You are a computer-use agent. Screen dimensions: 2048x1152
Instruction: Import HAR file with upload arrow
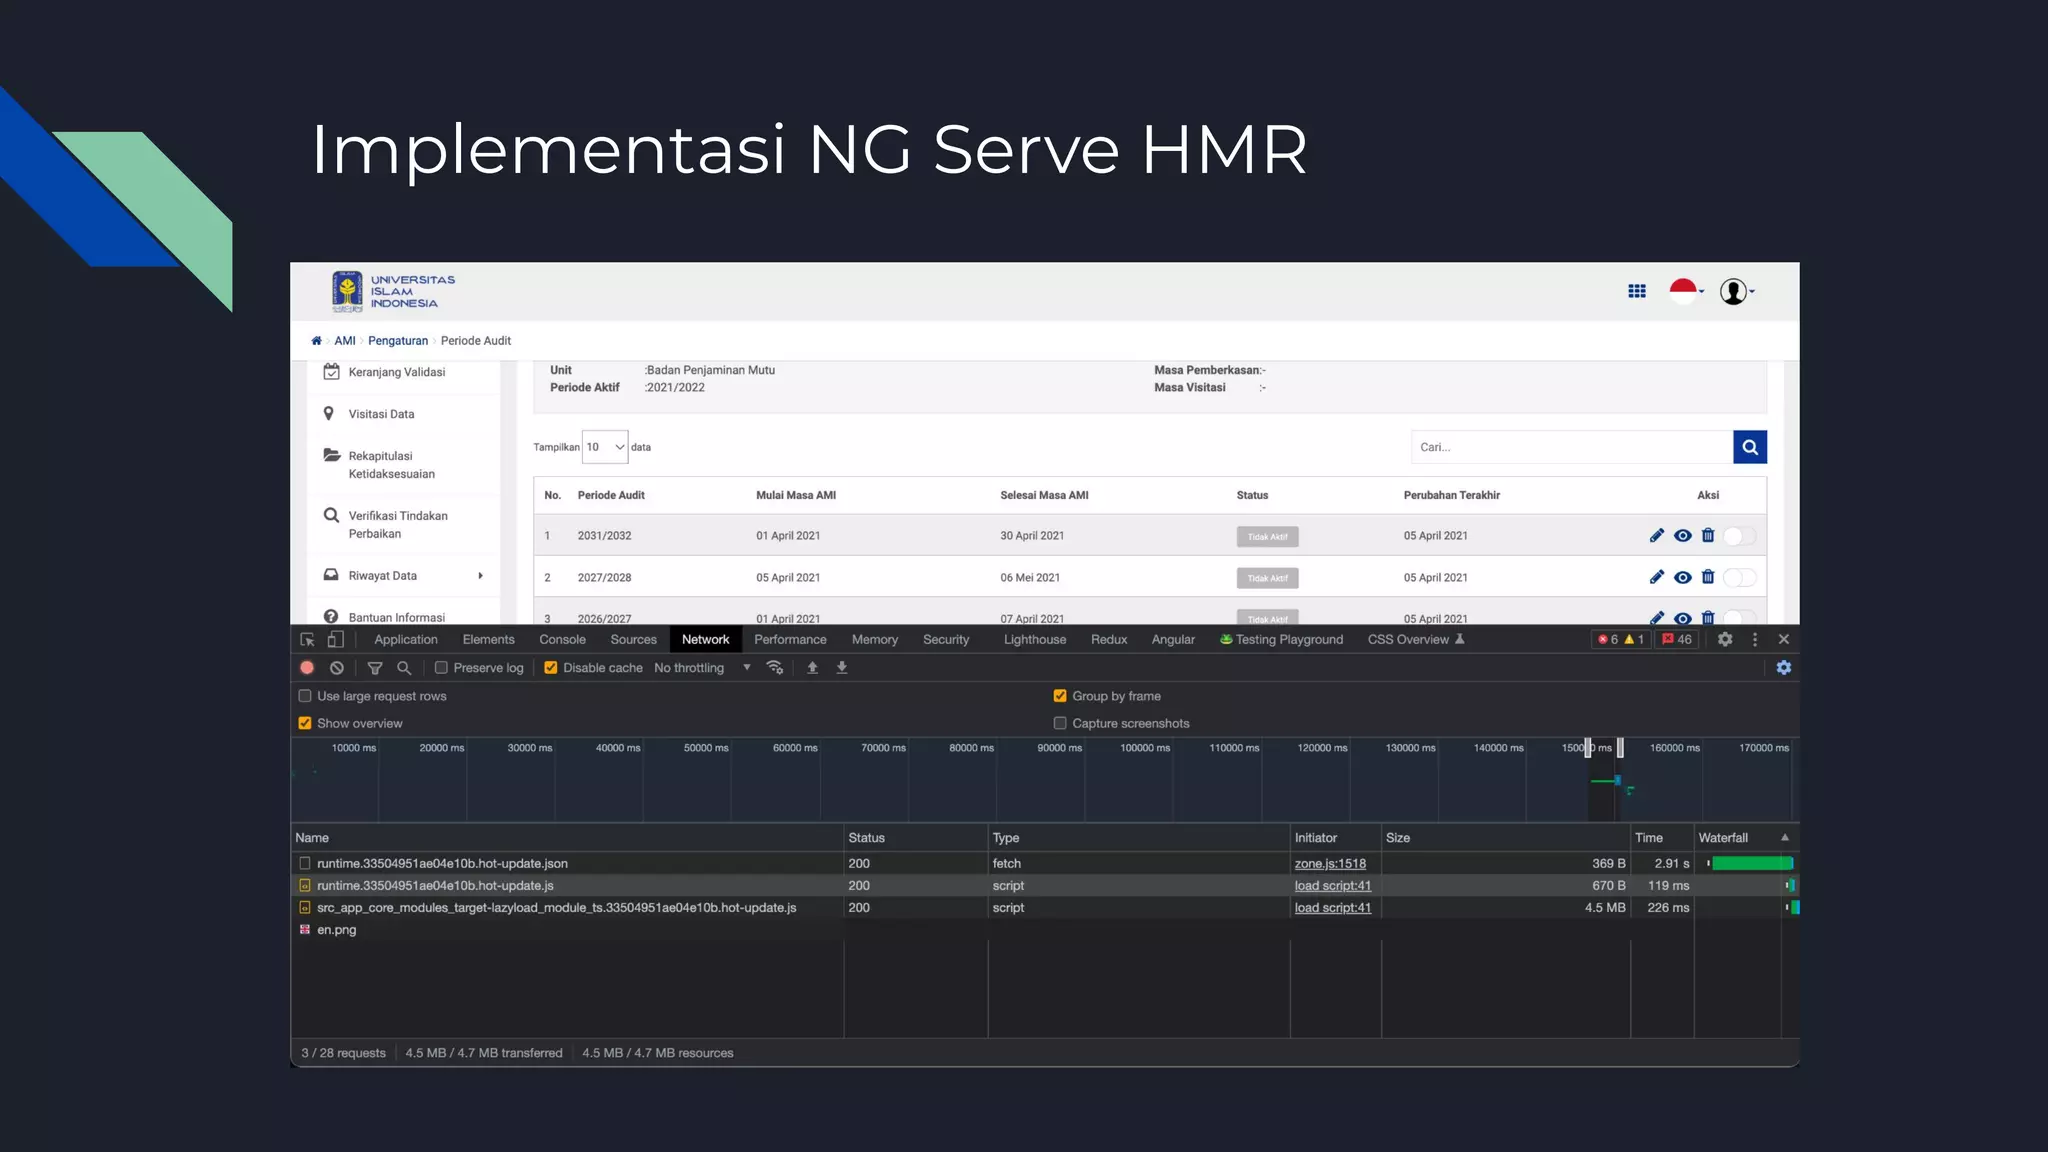(812, 668)
